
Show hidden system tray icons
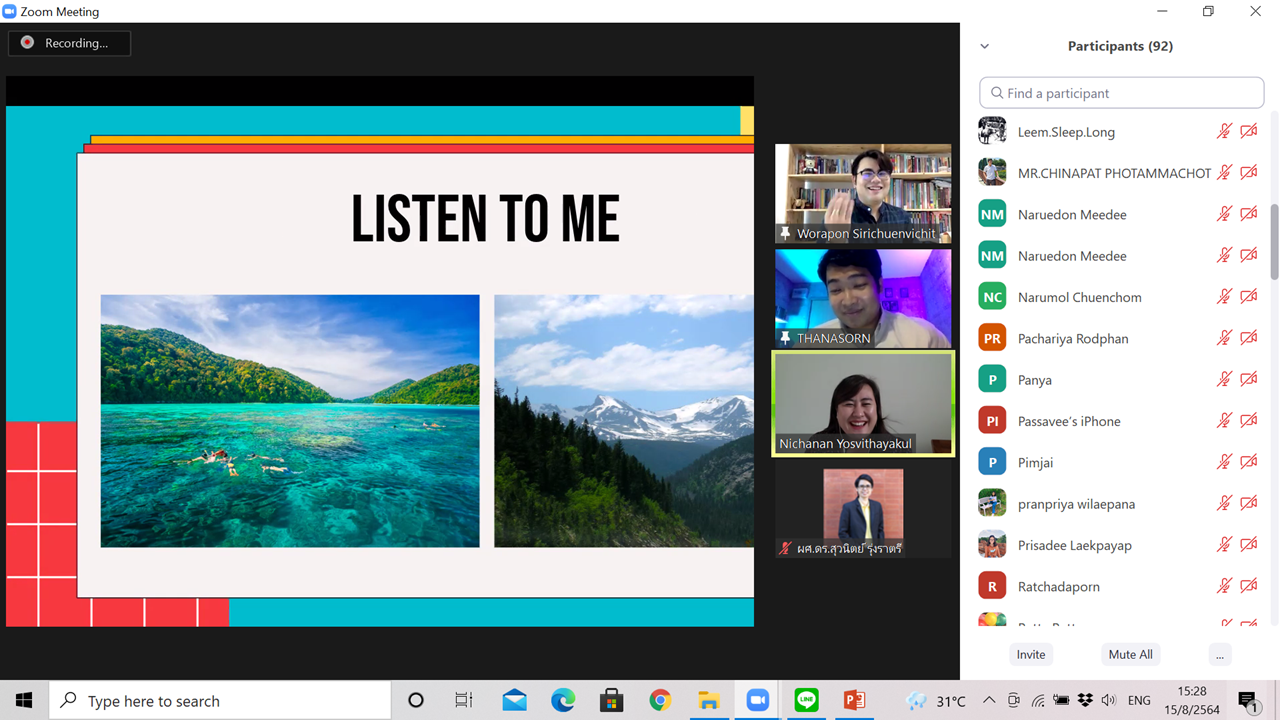coord(989,701)
